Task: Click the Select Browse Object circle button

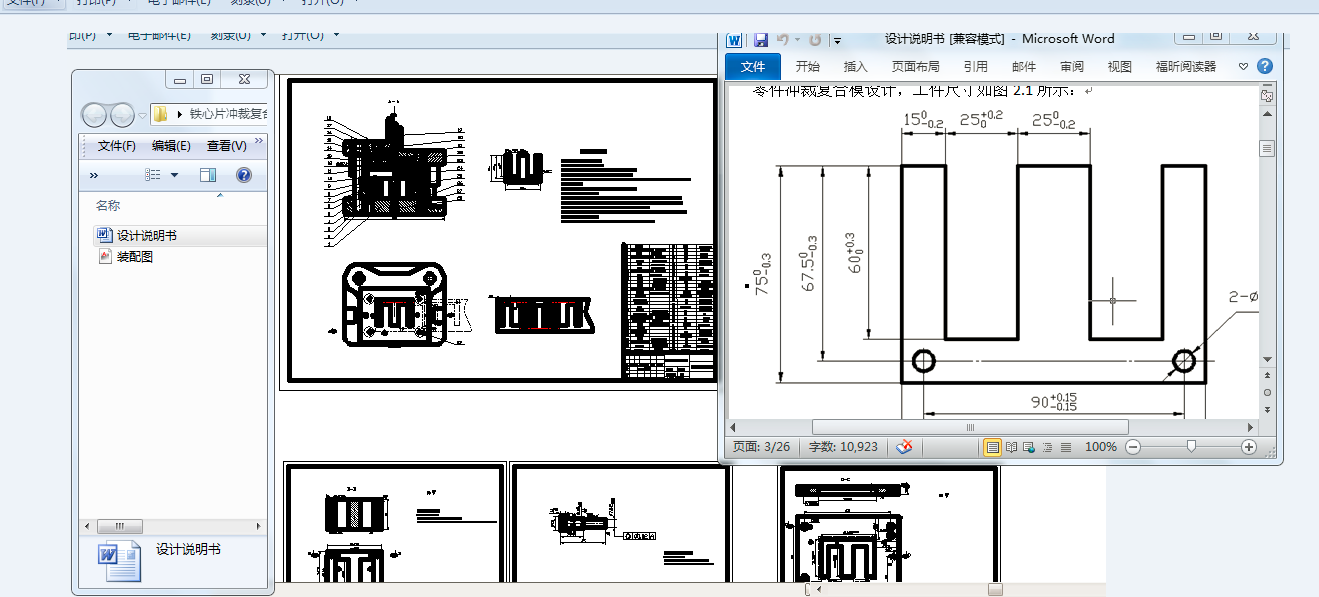Action: [x=1267, y=392]
